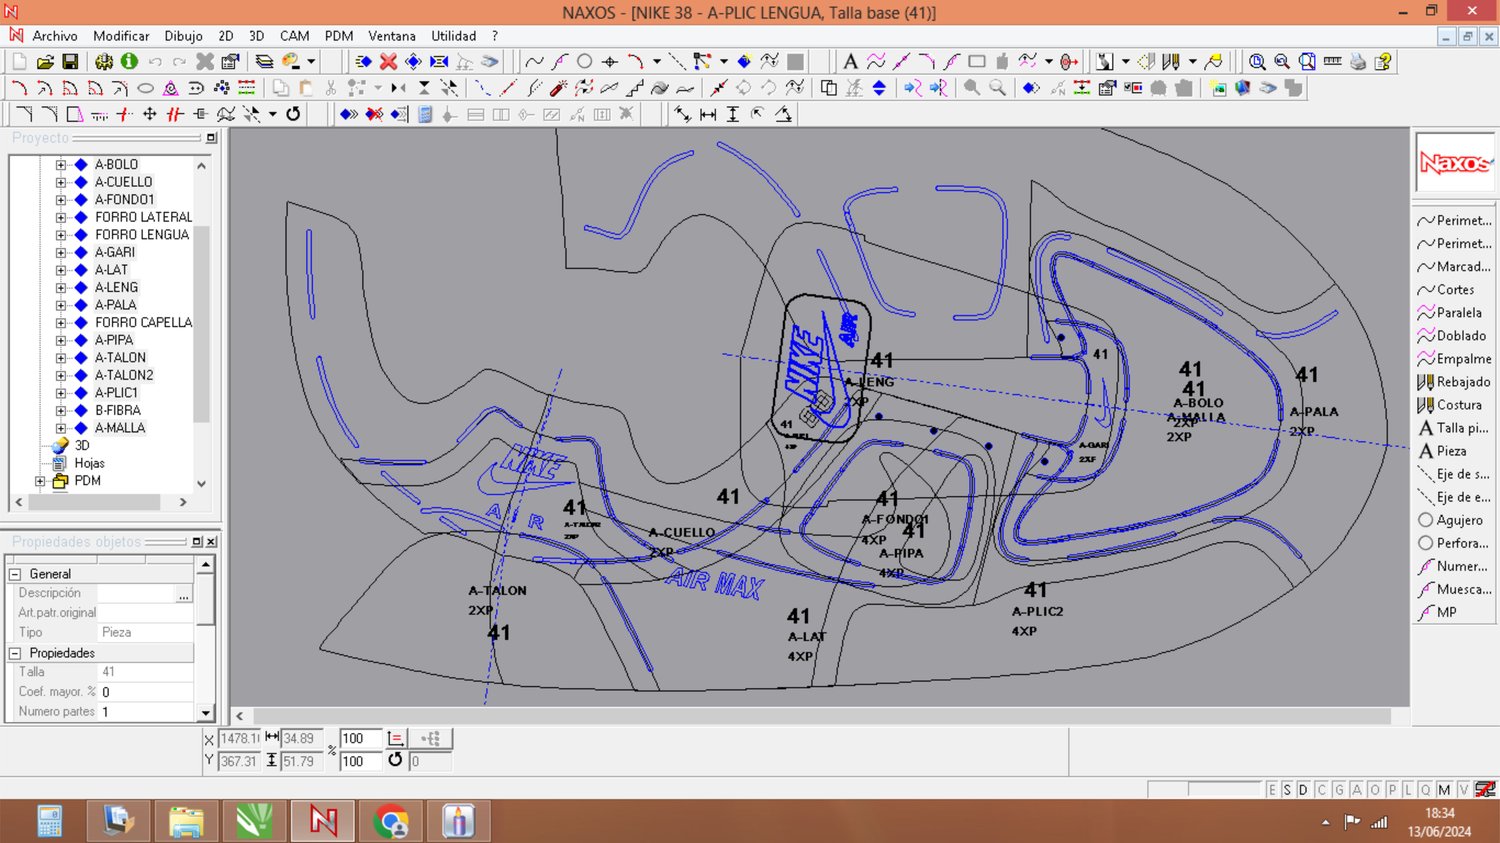Select the A-PIPA piece in tree
Screen dimensions: 1500x843
click(114, 340)
